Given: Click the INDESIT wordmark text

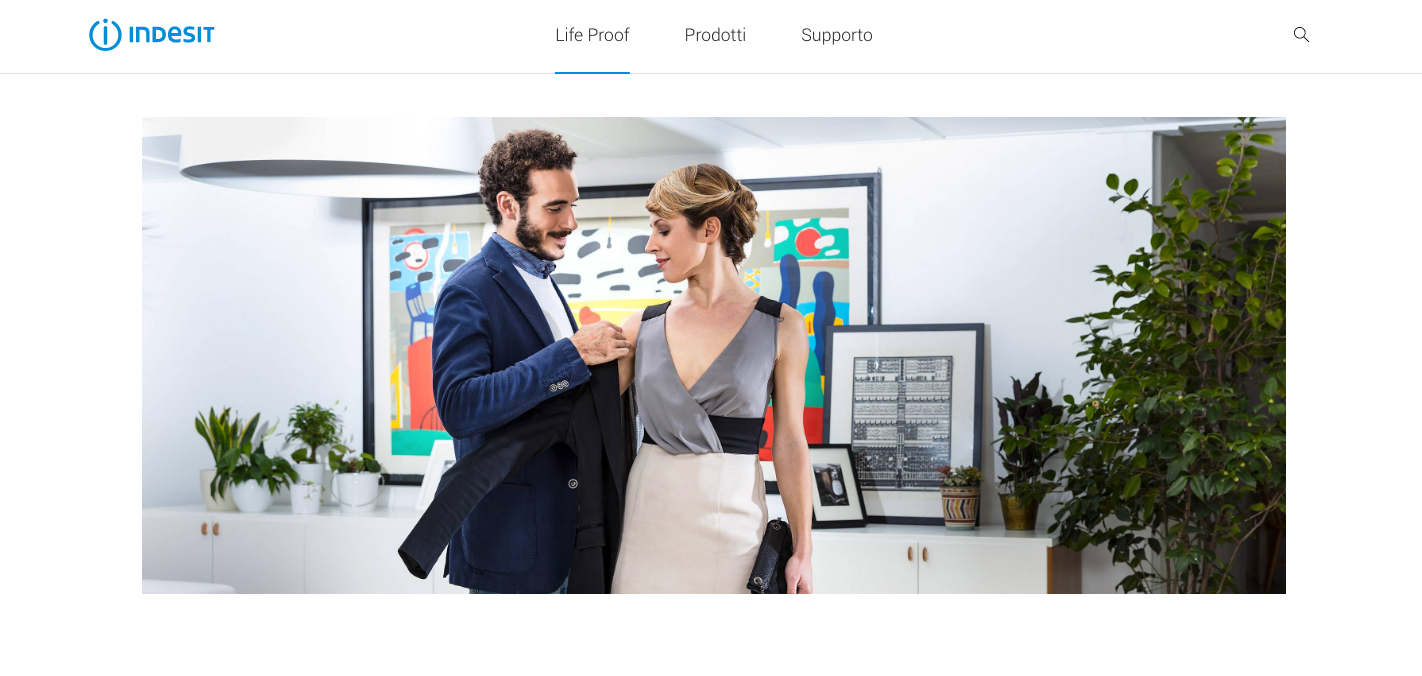Looking at the screenshot, I should (x=171, y=35).
